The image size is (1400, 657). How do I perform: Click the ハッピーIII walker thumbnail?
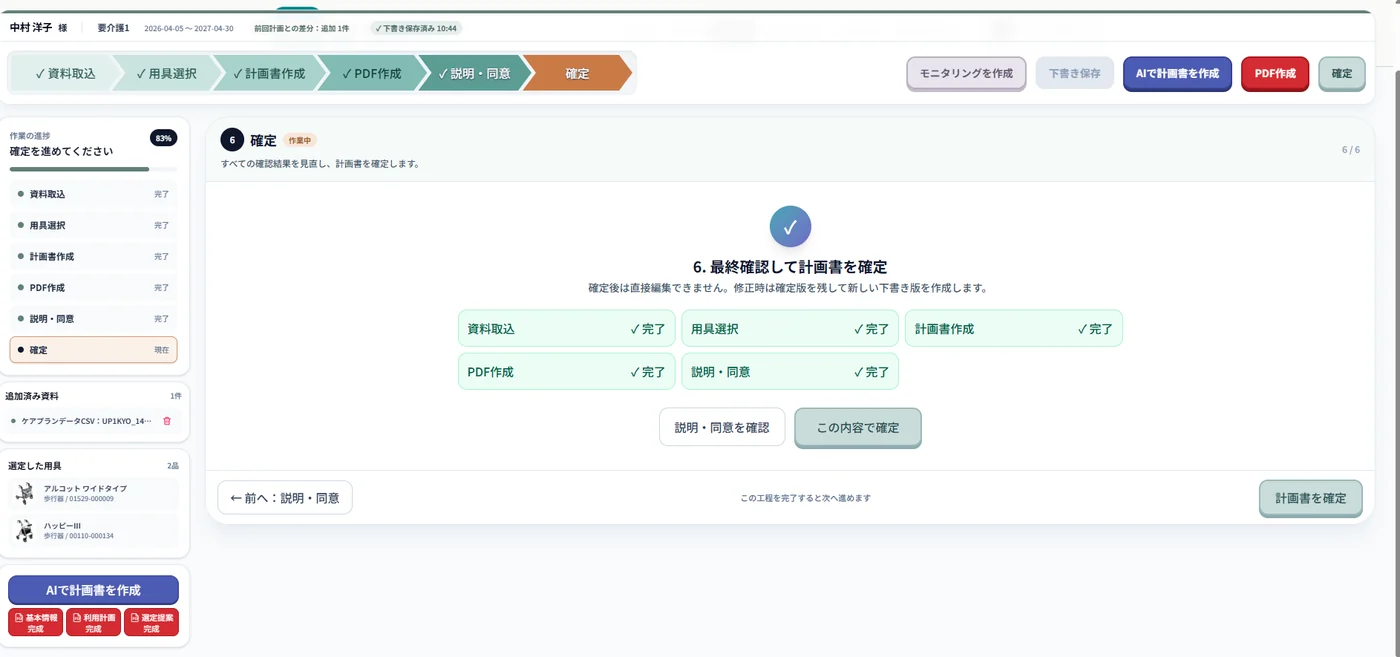pyautogui.click(x=24, y=531)
